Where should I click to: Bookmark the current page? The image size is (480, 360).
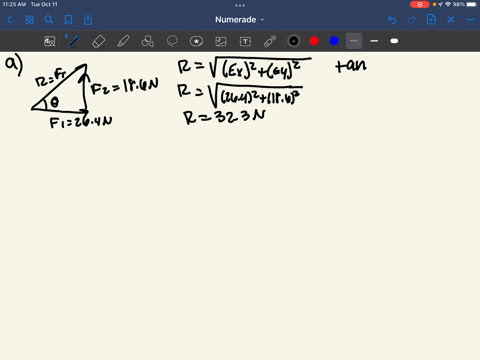click(x=68, y=20)
